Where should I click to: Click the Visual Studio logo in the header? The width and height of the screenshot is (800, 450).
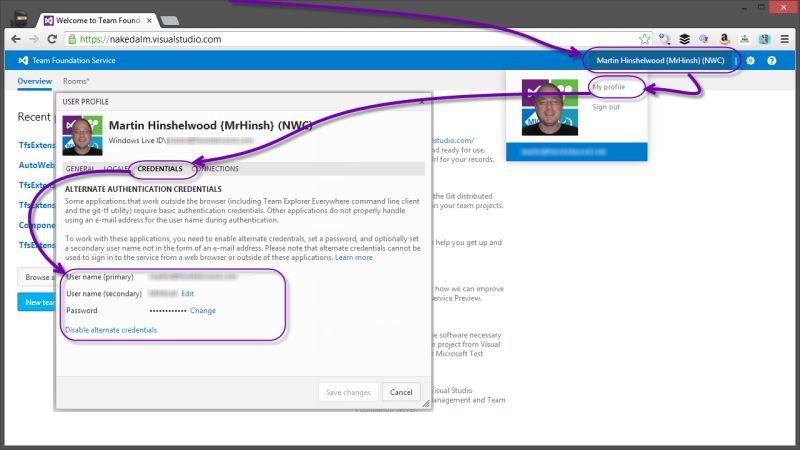point(23,60)
